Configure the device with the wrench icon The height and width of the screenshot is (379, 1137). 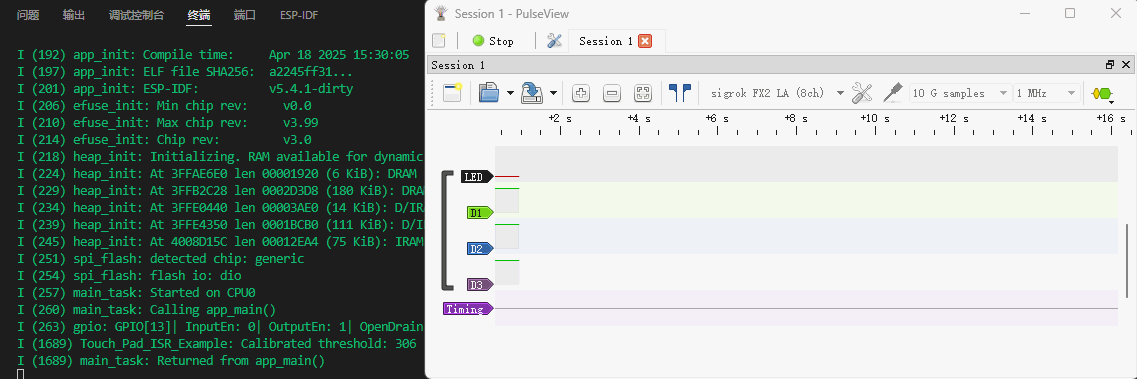coord(861,93)
